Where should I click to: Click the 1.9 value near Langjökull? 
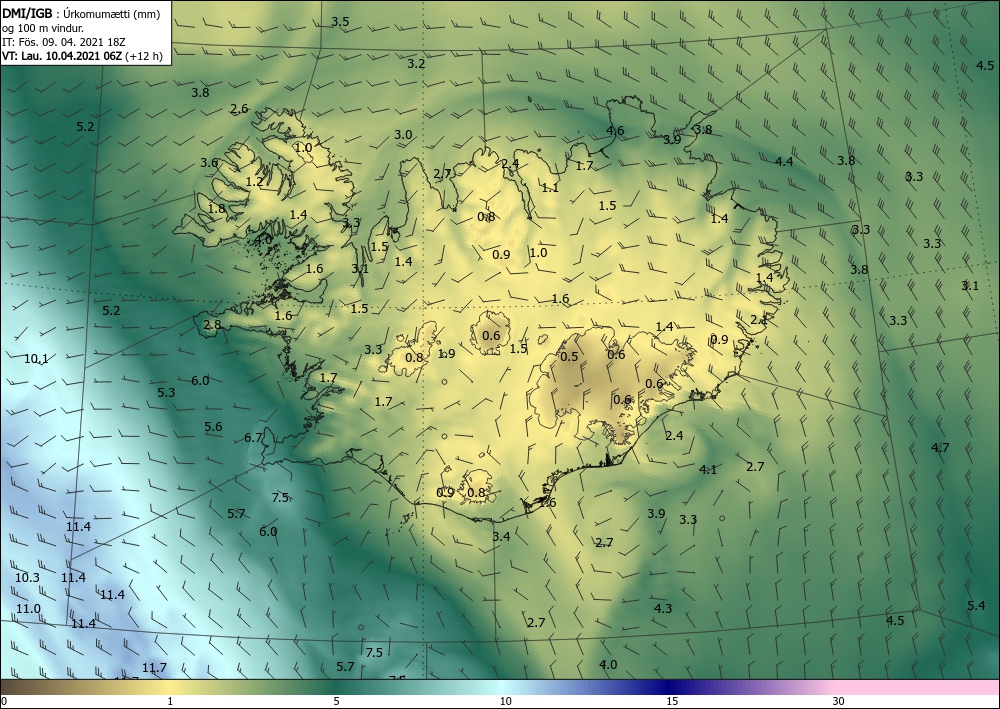[446, 354]
